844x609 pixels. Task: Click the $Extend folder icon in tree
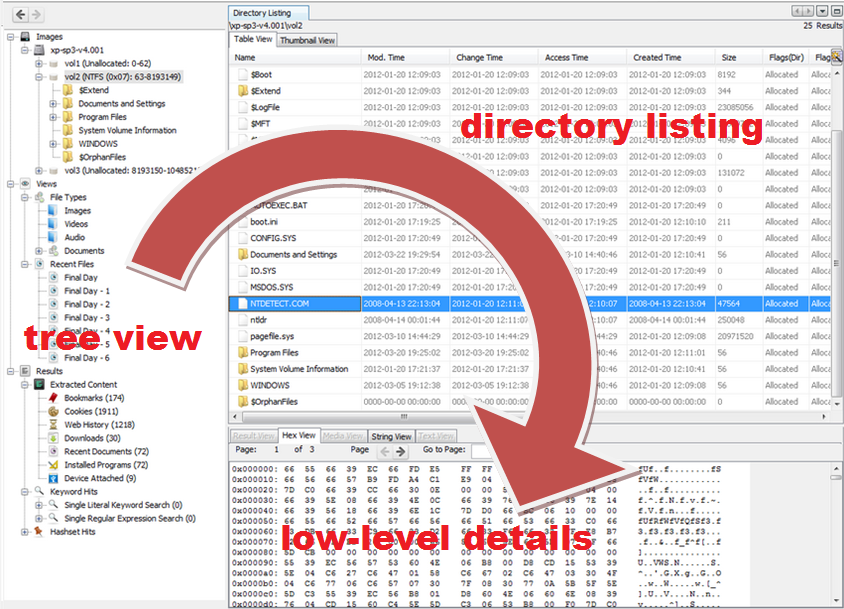click(x=68, y=90)
